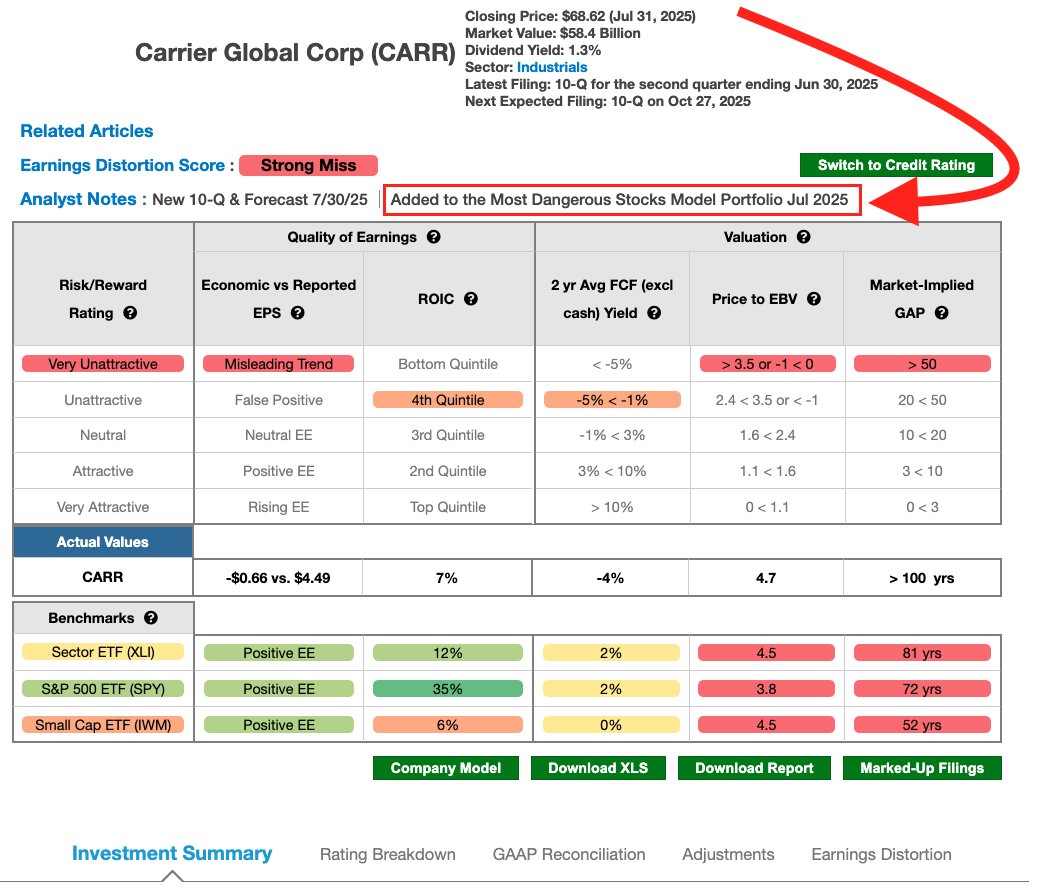The width and height of the screenshot is (1042, 890).
Task: Click CARR EPS value '-$0.66 vs. $4.49'
Action: (x=278, y=578)
